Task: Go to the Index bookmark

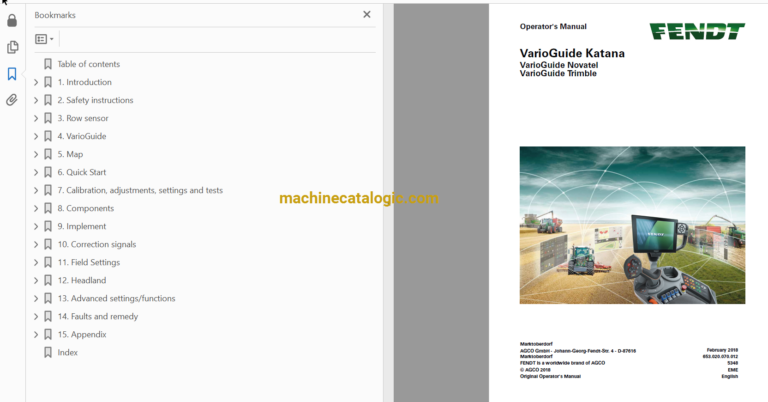Action: point(68,353)
